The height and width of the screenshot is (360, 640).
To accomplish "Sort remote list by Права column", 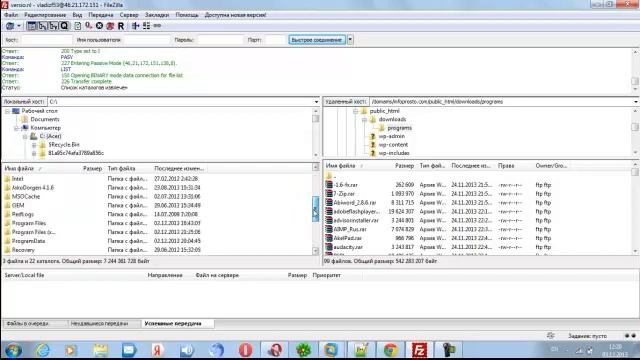I will [506, 166].
